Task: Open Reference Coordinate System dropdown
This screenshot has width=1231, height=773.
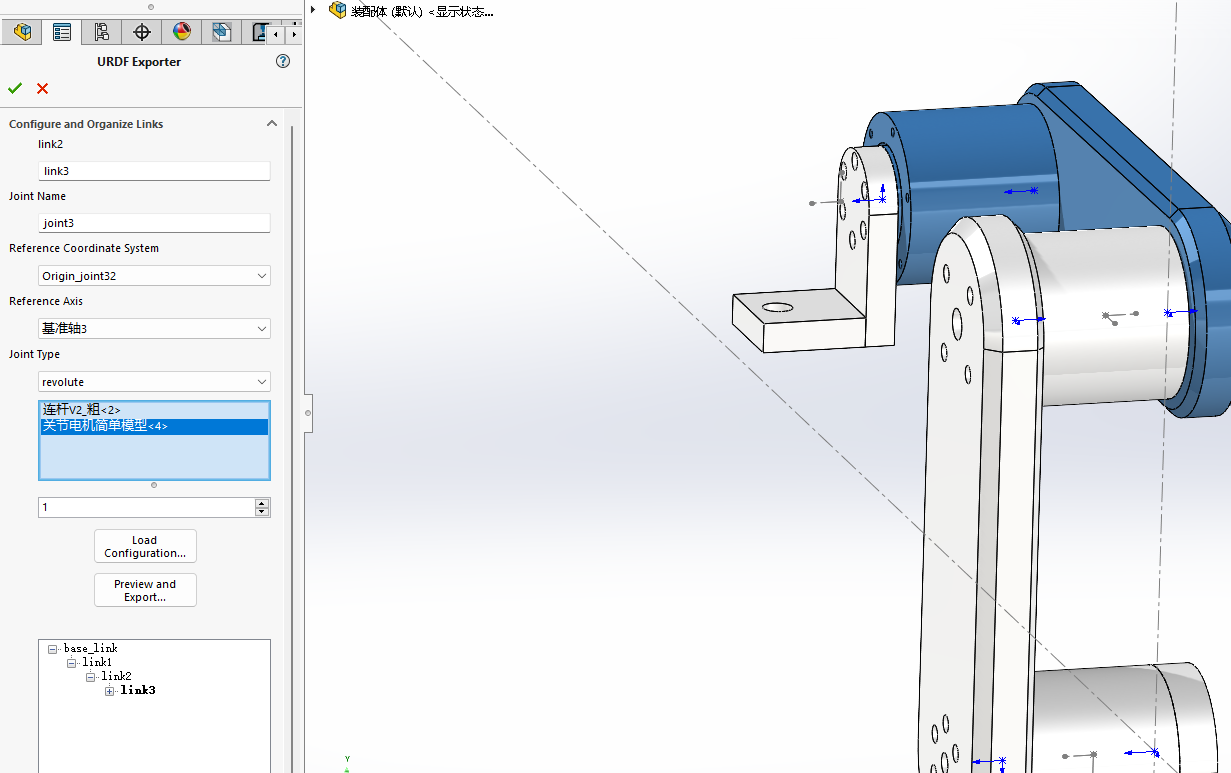Action: coord(154,276)
